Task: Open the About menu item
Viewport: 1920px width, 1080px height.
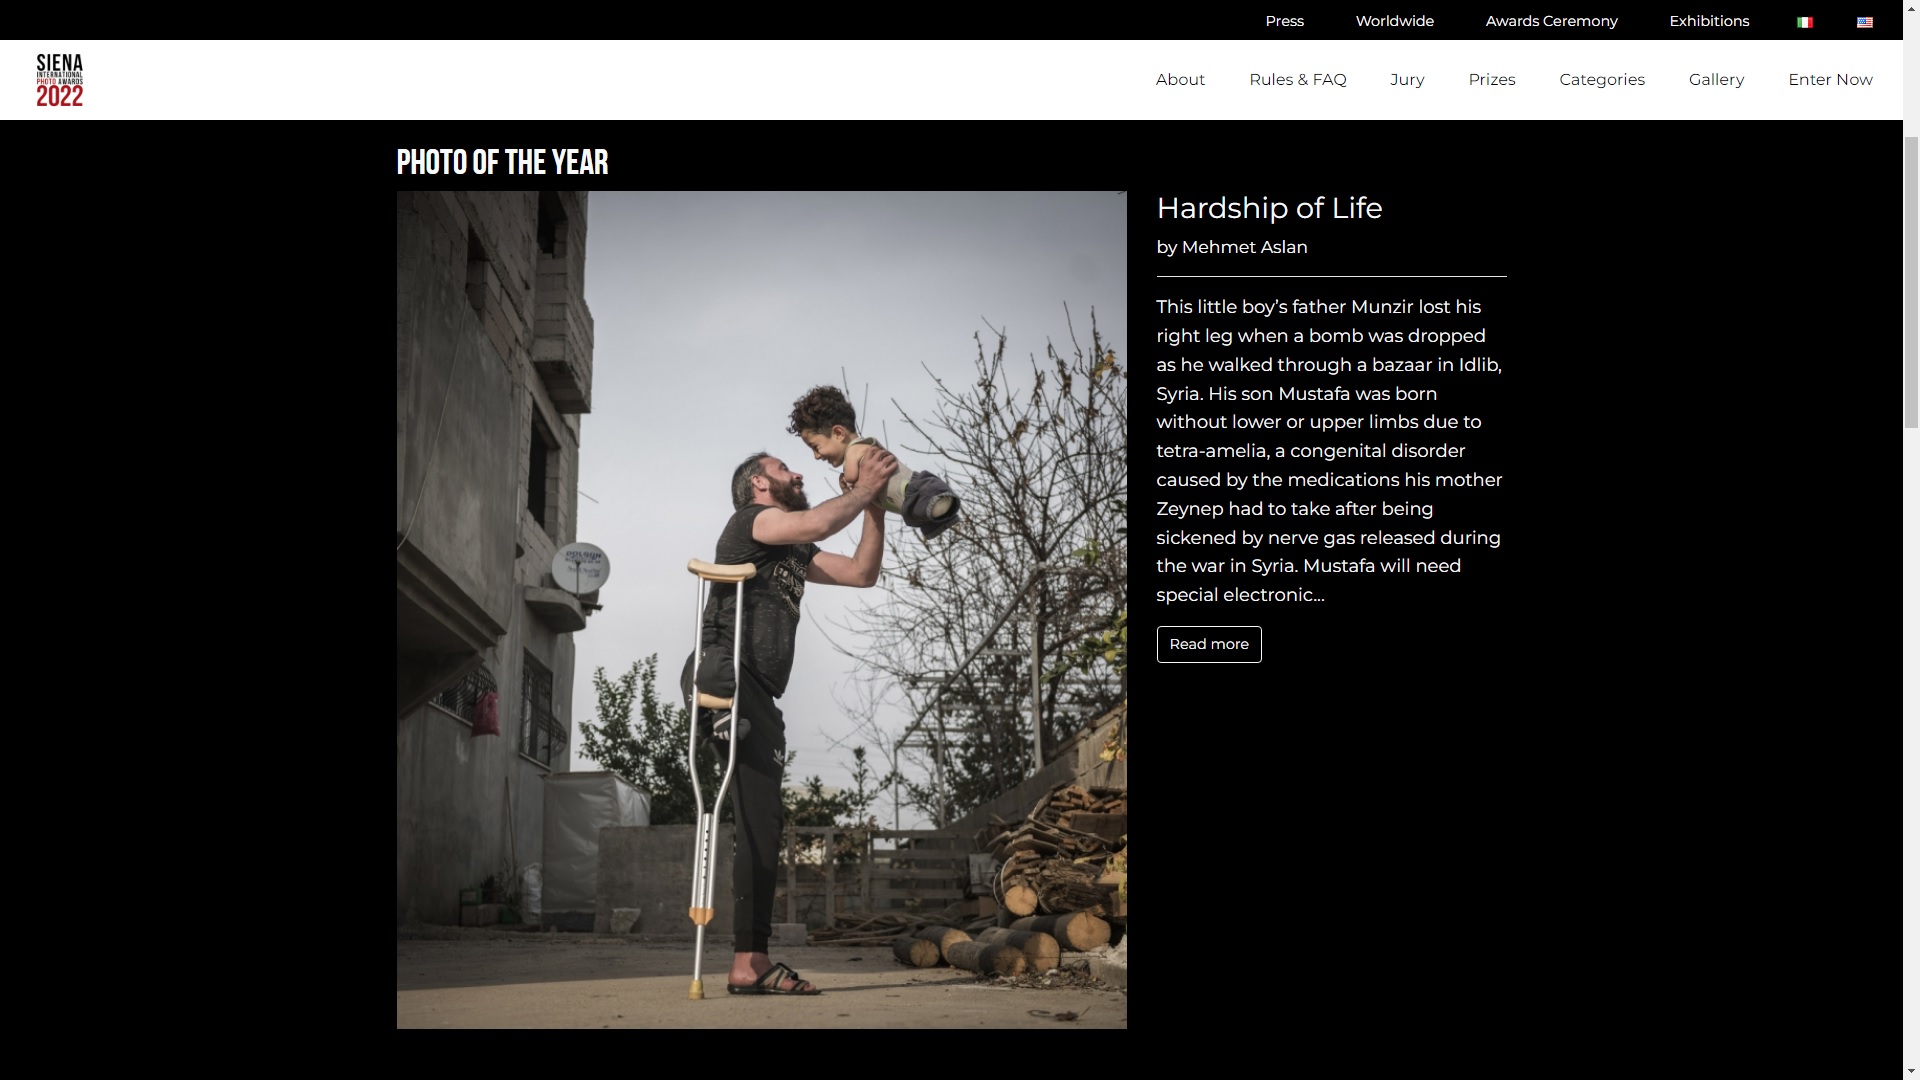Action: (x=1180, y=80)
